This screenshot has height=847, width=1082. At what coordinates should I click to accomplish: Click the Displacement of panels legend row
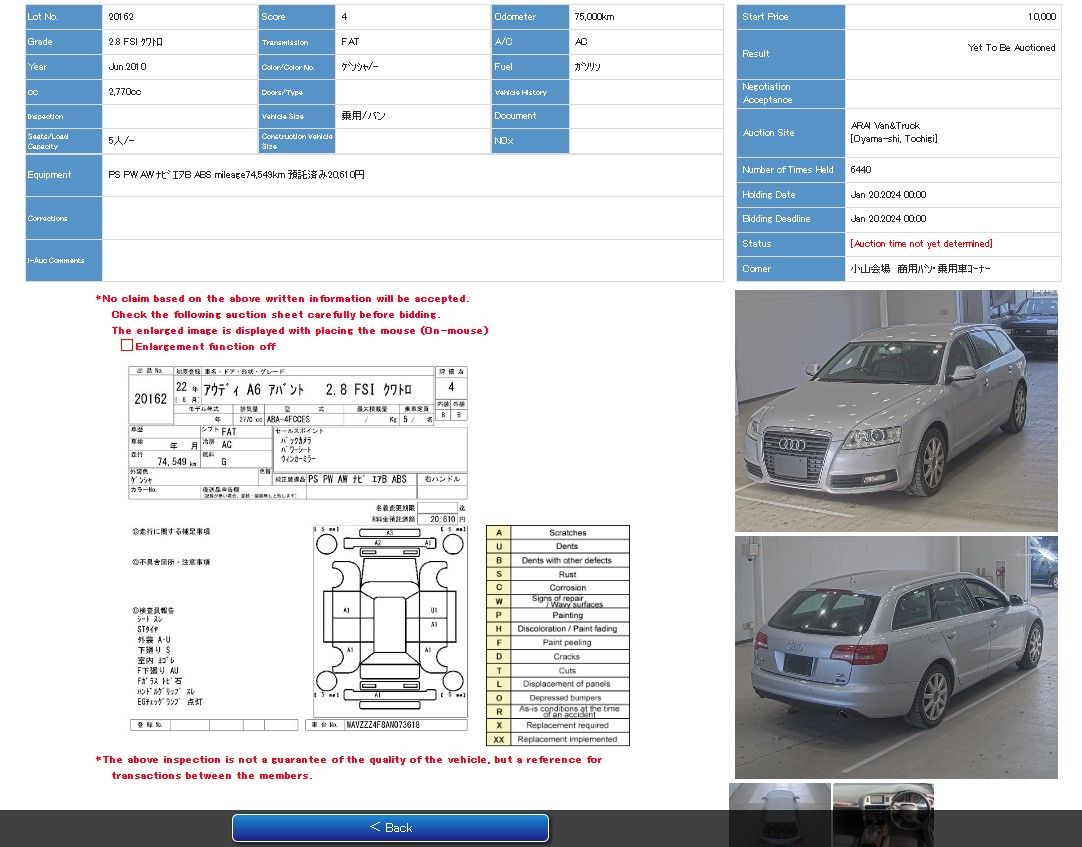(x=558, y=684)
